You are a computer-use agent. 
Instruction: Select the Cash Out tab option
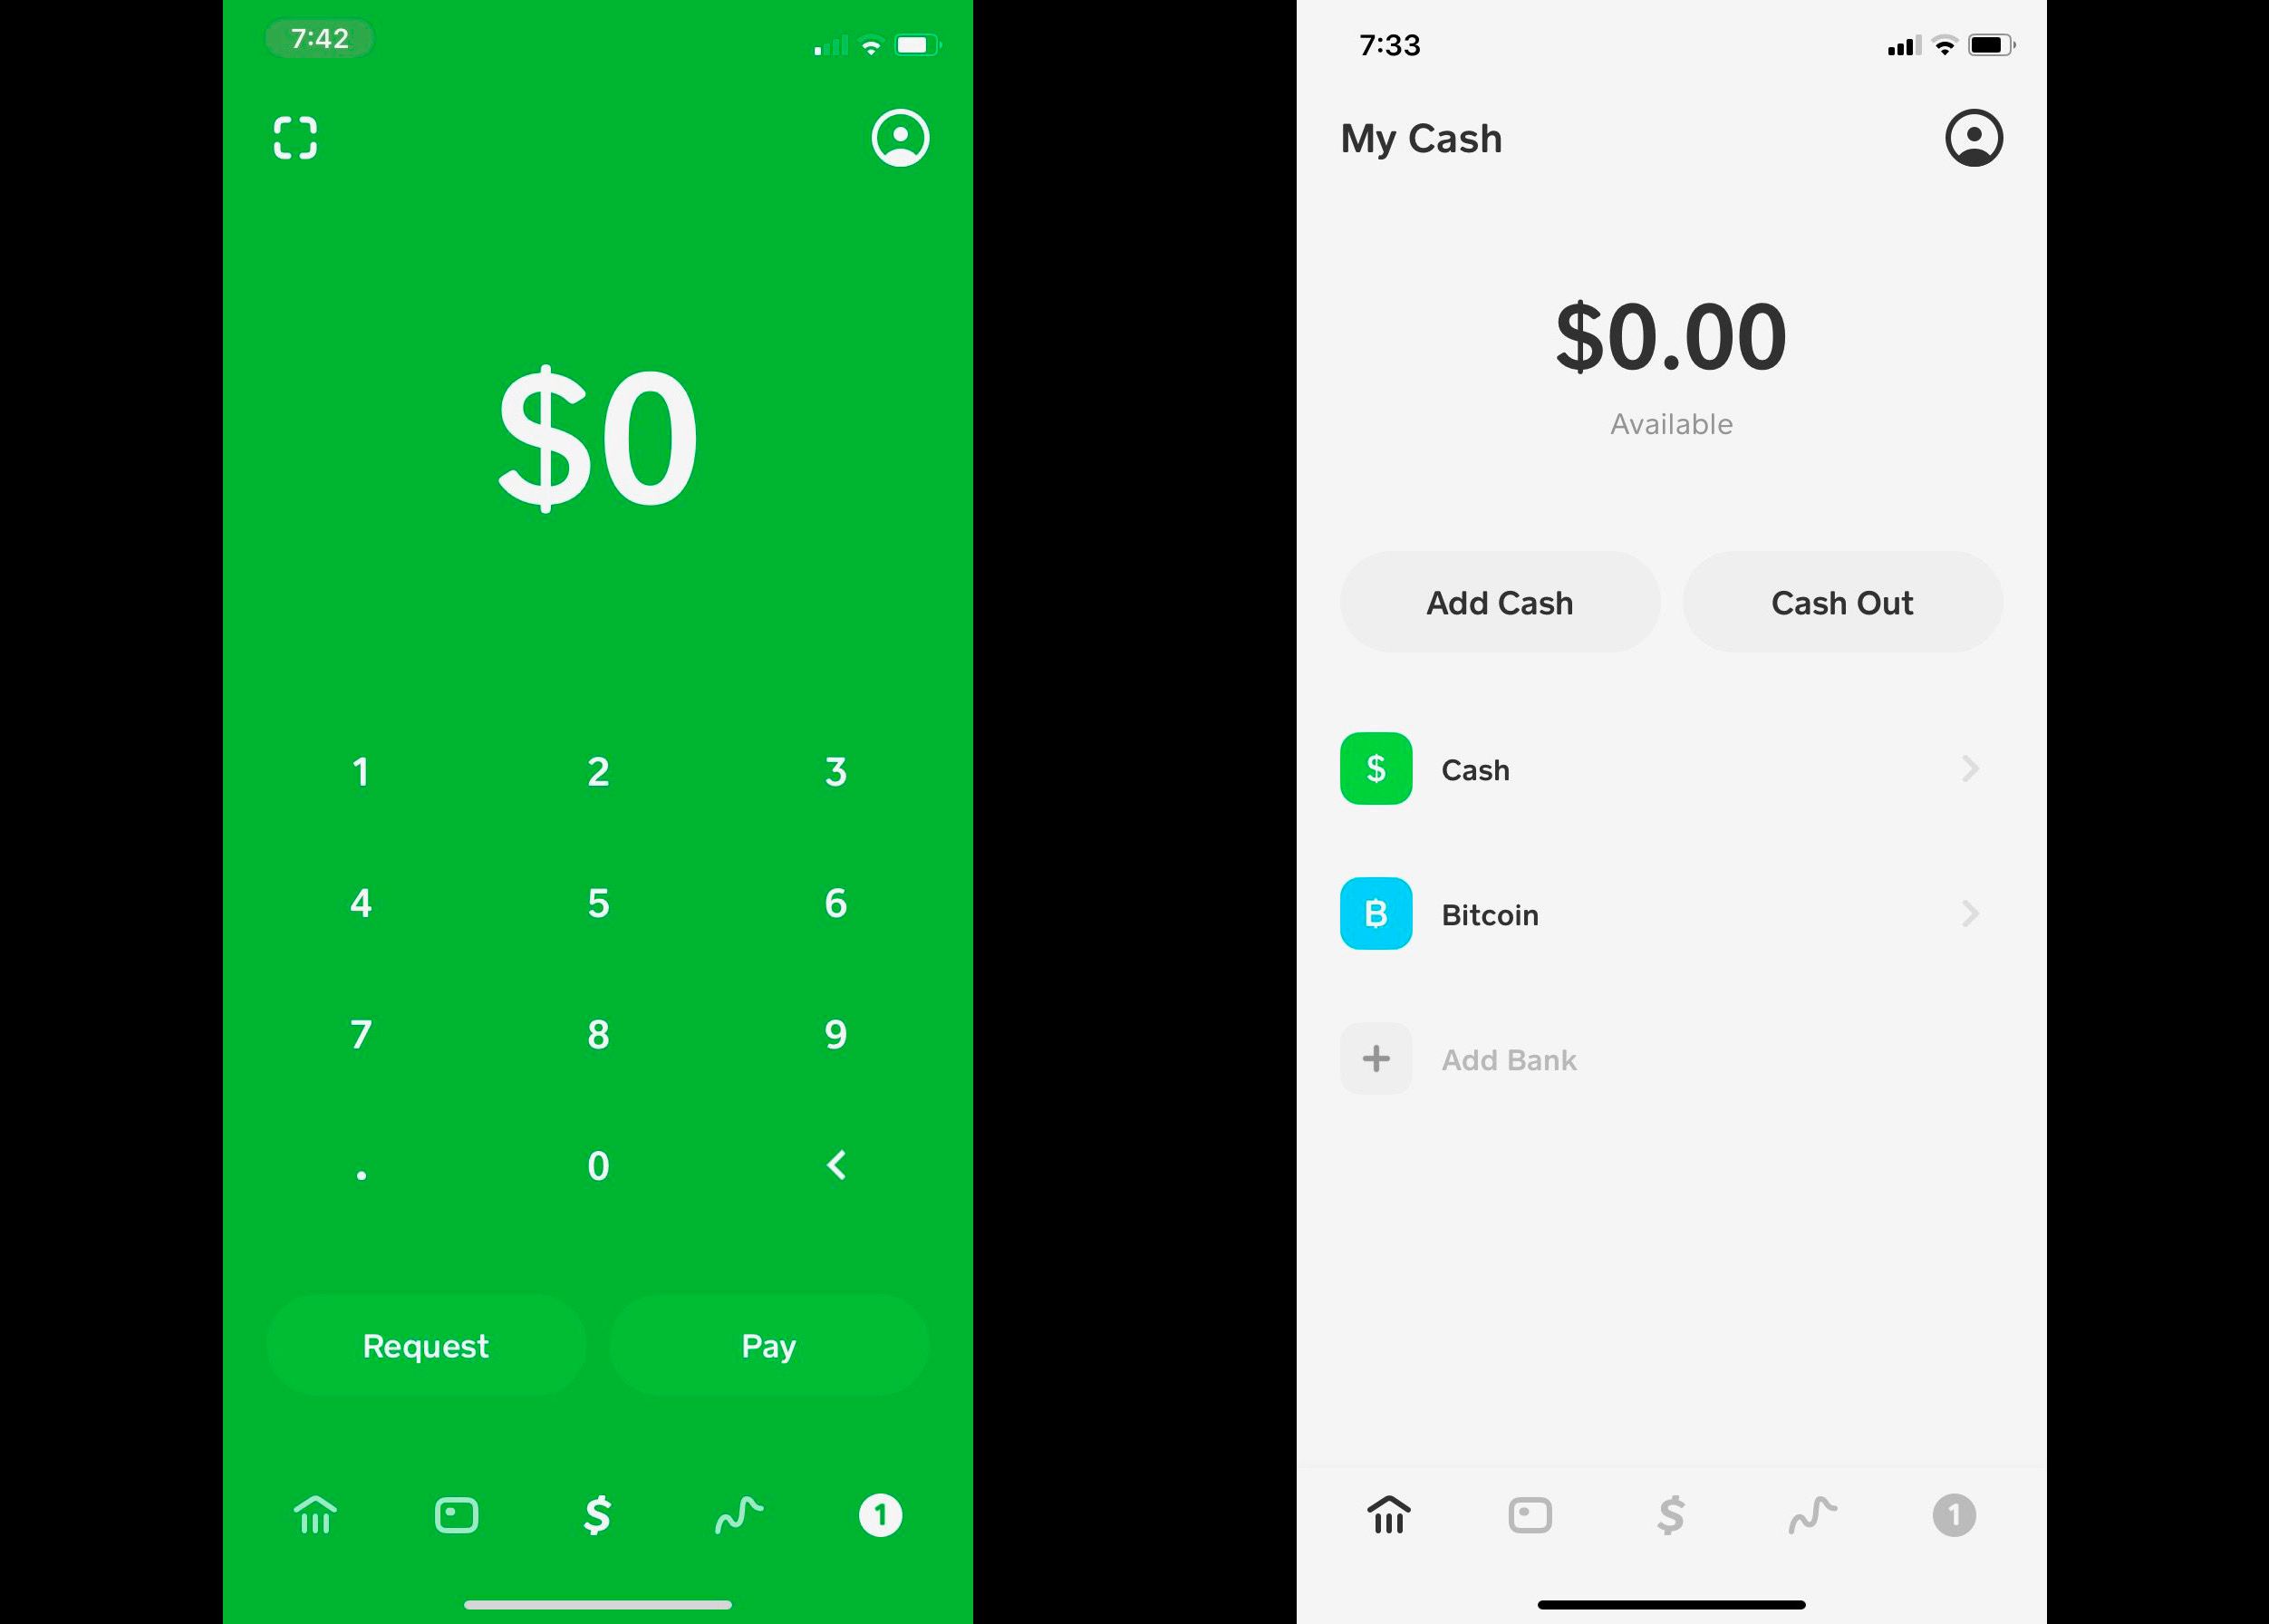click(1844, 601)
